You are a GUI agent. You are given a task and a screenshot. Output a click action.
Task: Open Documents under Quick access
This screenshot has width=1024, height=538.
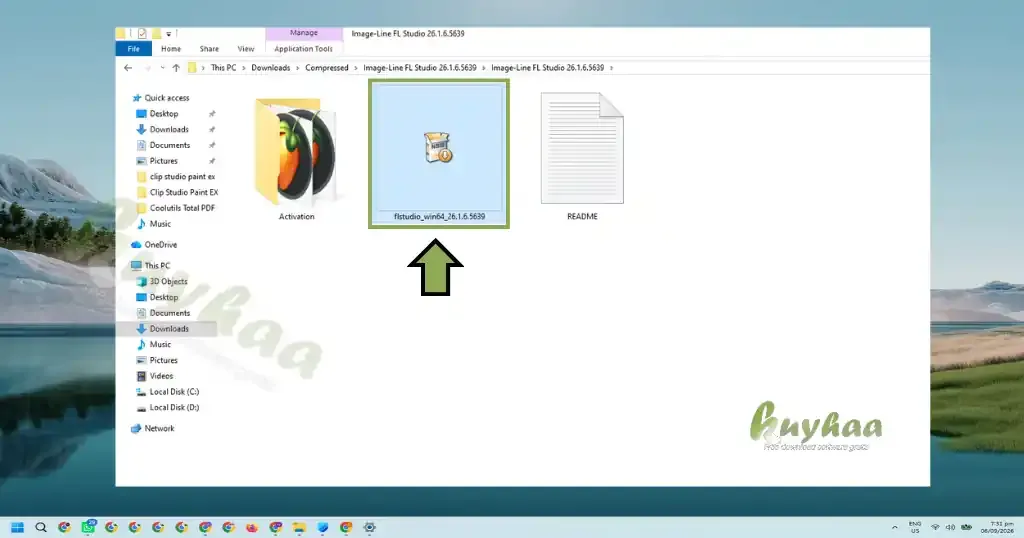pyautogui.click(x=169, y=145)
